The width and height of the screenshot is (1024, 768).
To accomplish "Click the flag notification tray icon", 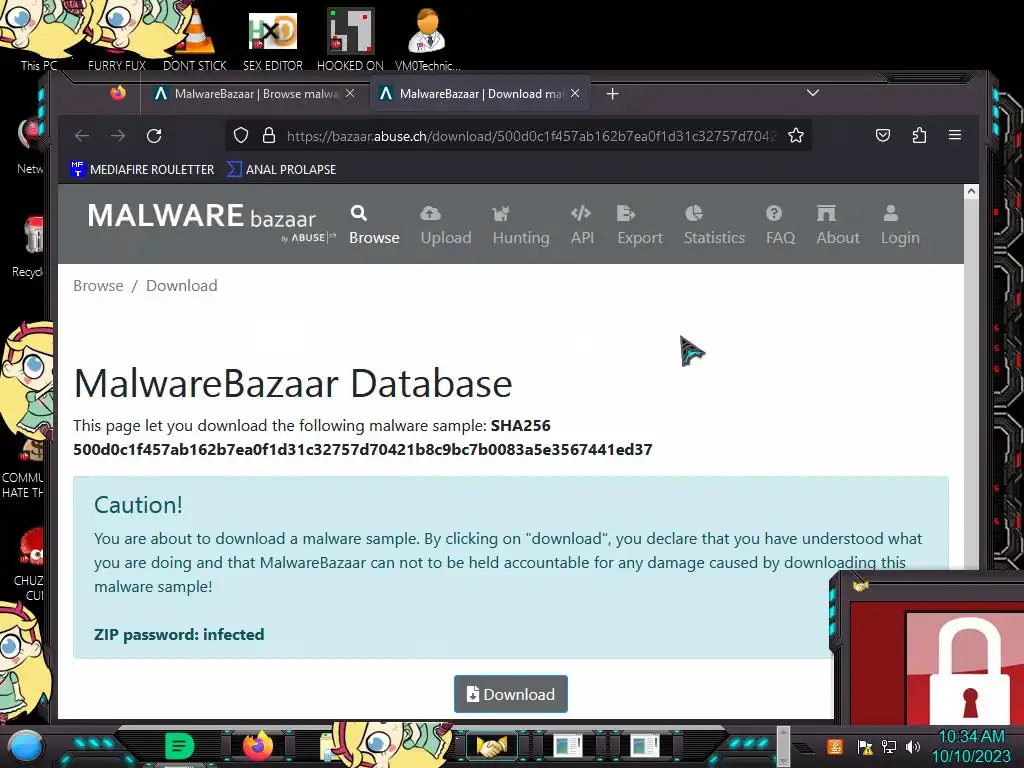I will coord(865,746).
